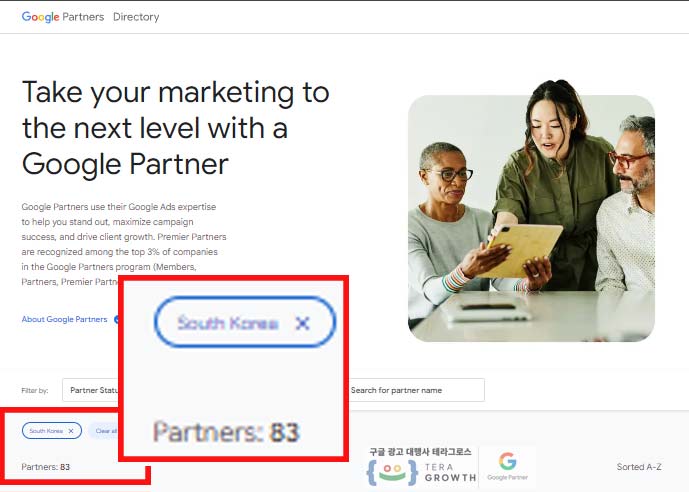The image size is (689, 492).
Task: Focus the Search for partner name field
Action: pos(417,390)
